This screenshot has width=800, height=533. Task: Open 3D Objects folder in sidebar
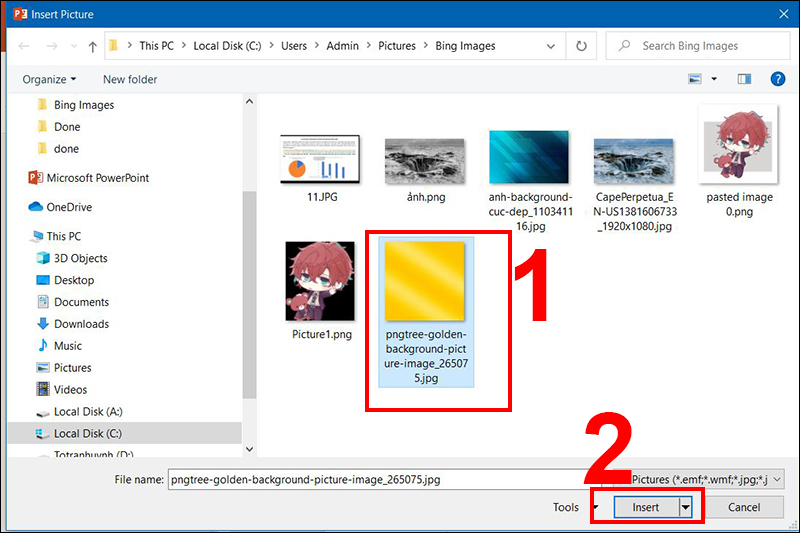(x=80, y=258)
